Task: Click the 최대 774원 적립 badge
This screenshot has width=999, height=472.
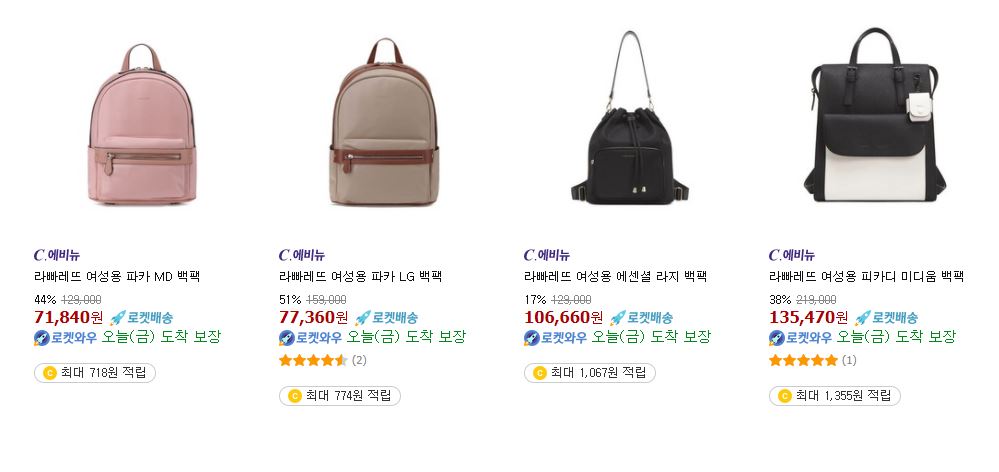Action: click(x=340, y=396)
